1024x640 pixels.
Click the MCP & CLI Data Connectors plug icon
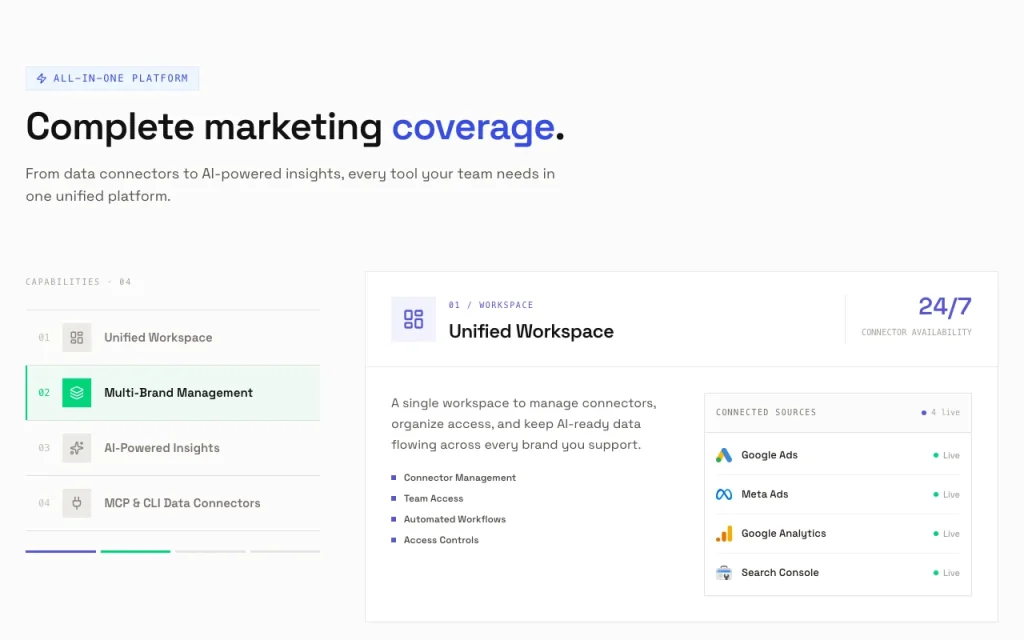(x=76, y=503)
